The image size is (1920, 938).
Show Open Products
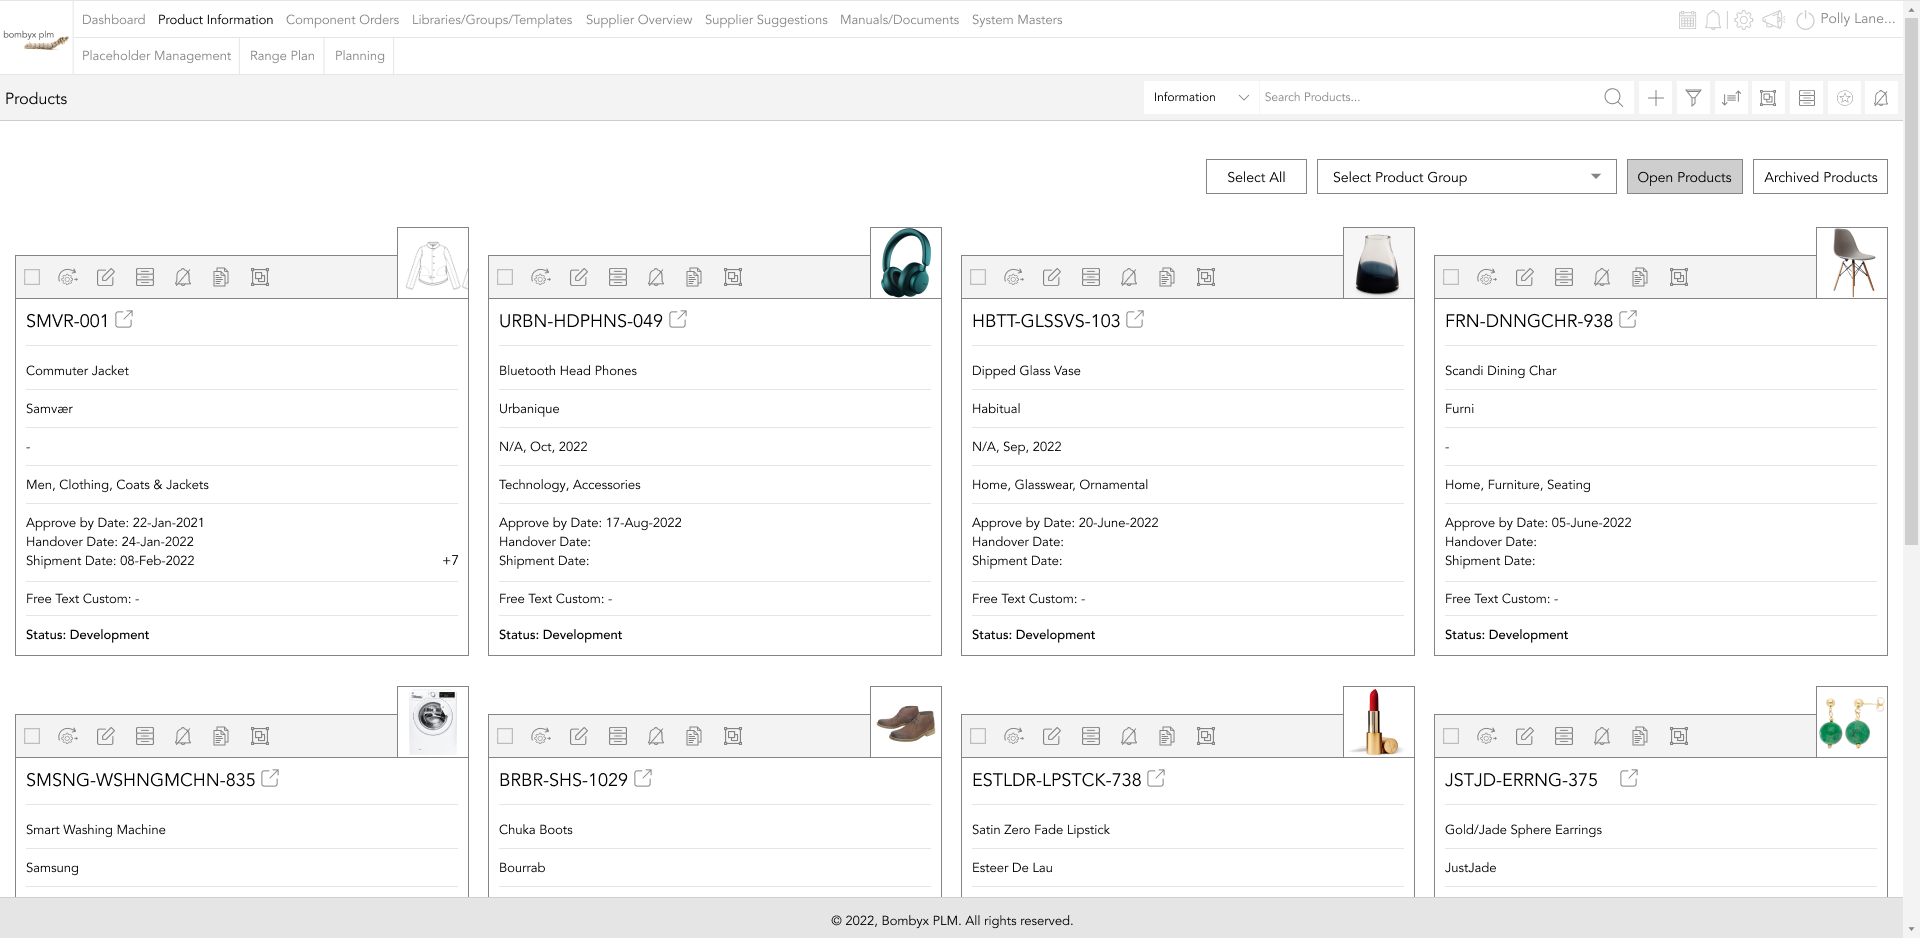tap(1684, 177)
